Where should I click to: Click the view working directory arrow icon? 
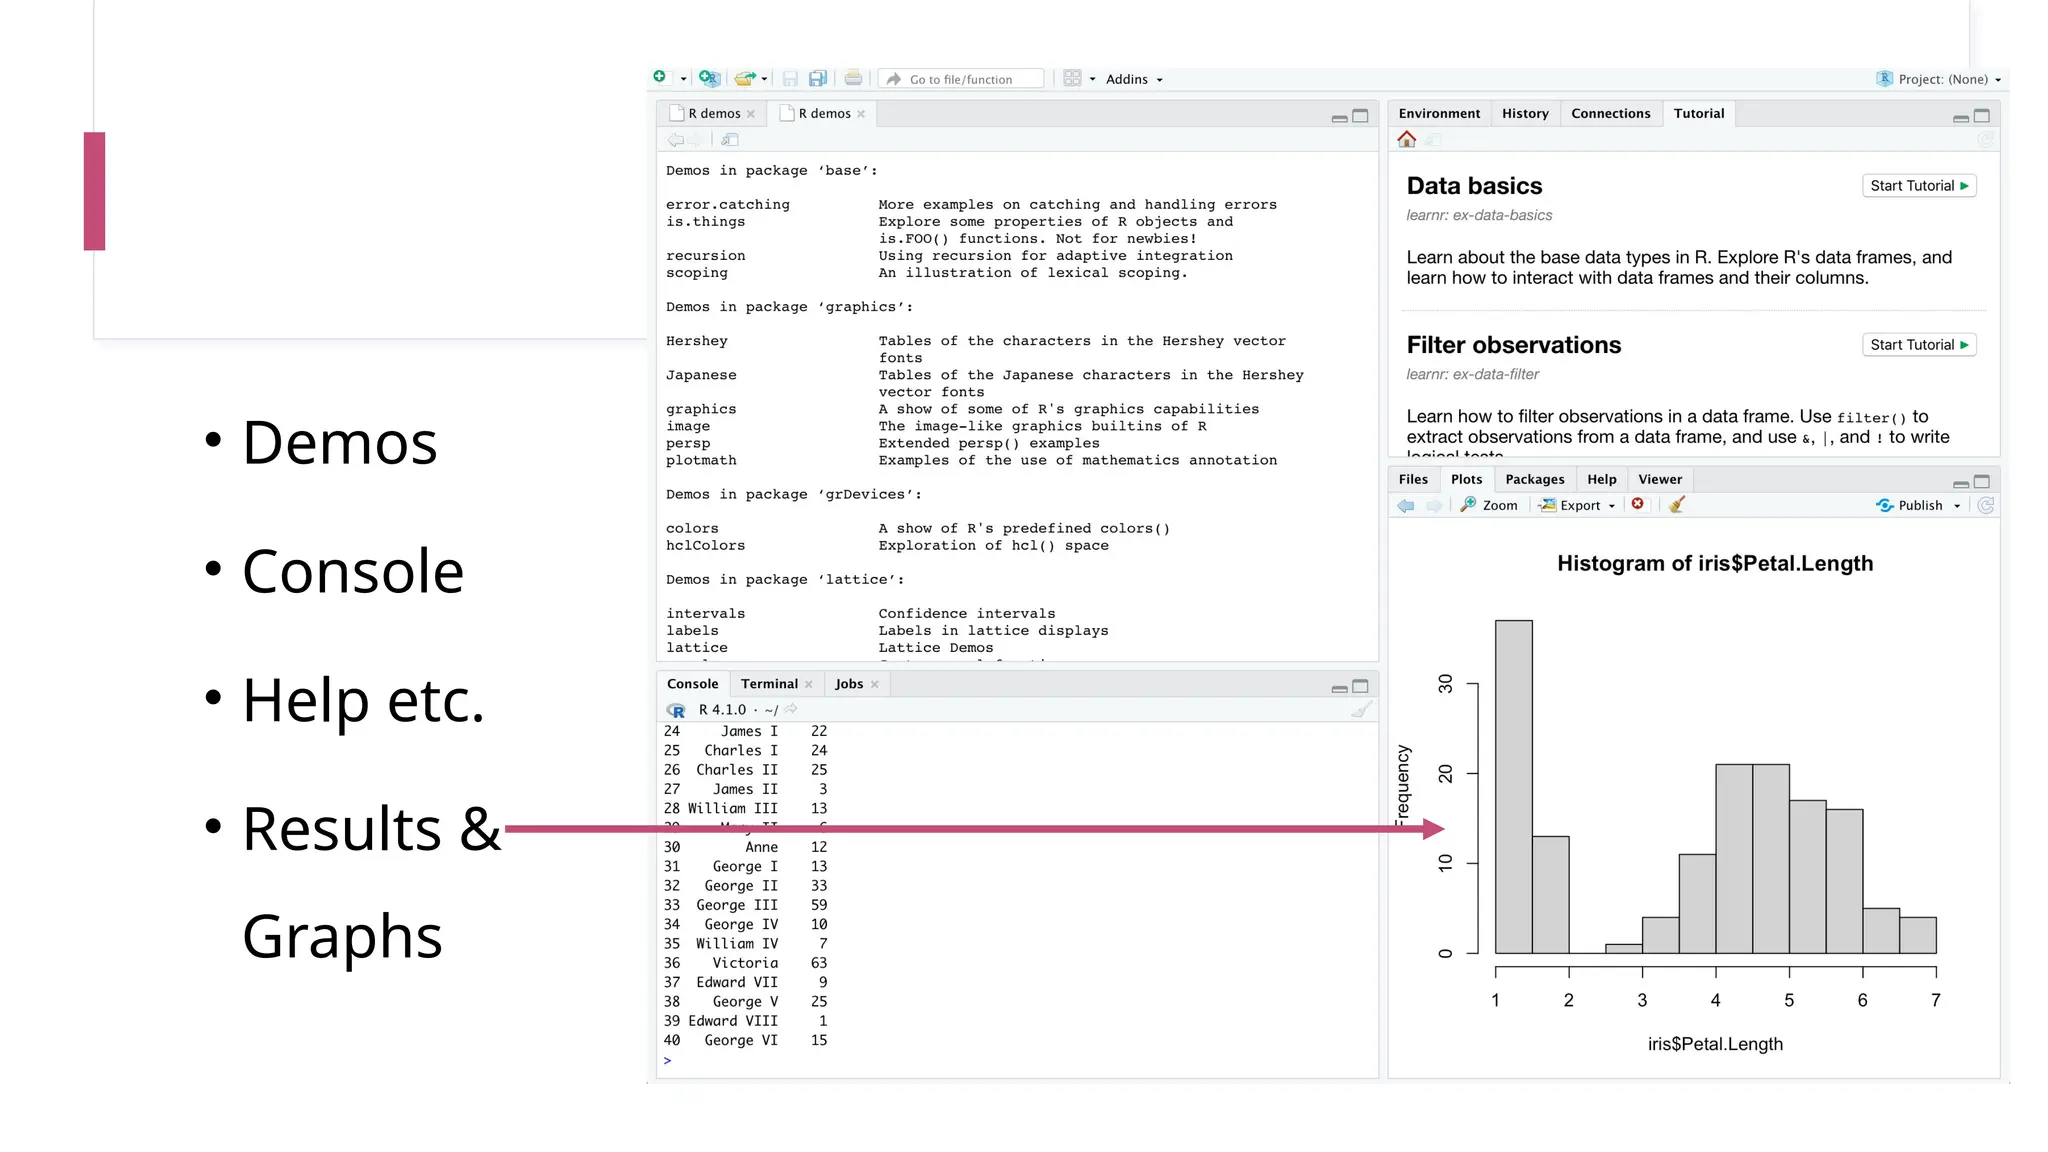(791, 709)
